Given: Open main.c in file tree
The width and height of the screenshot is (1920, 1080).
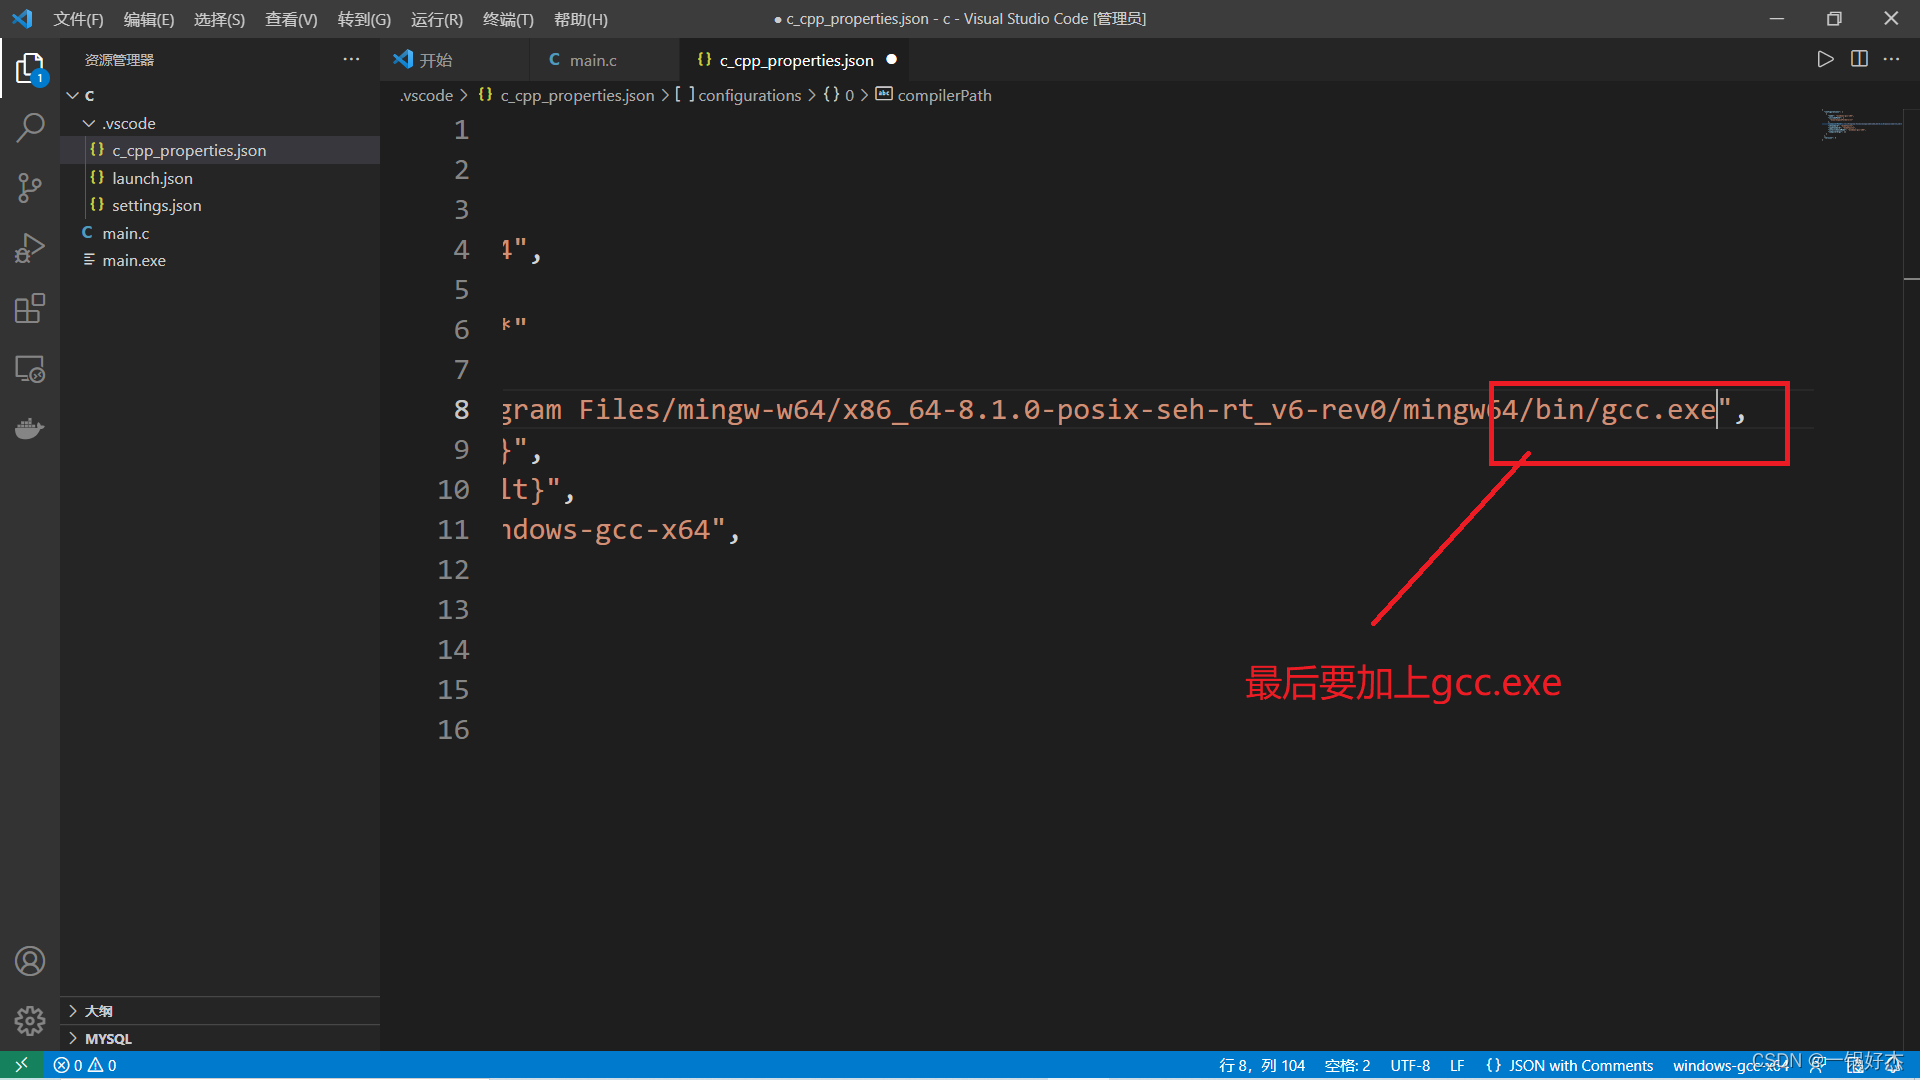Looking at the screenshot, I should pos(220,233).
